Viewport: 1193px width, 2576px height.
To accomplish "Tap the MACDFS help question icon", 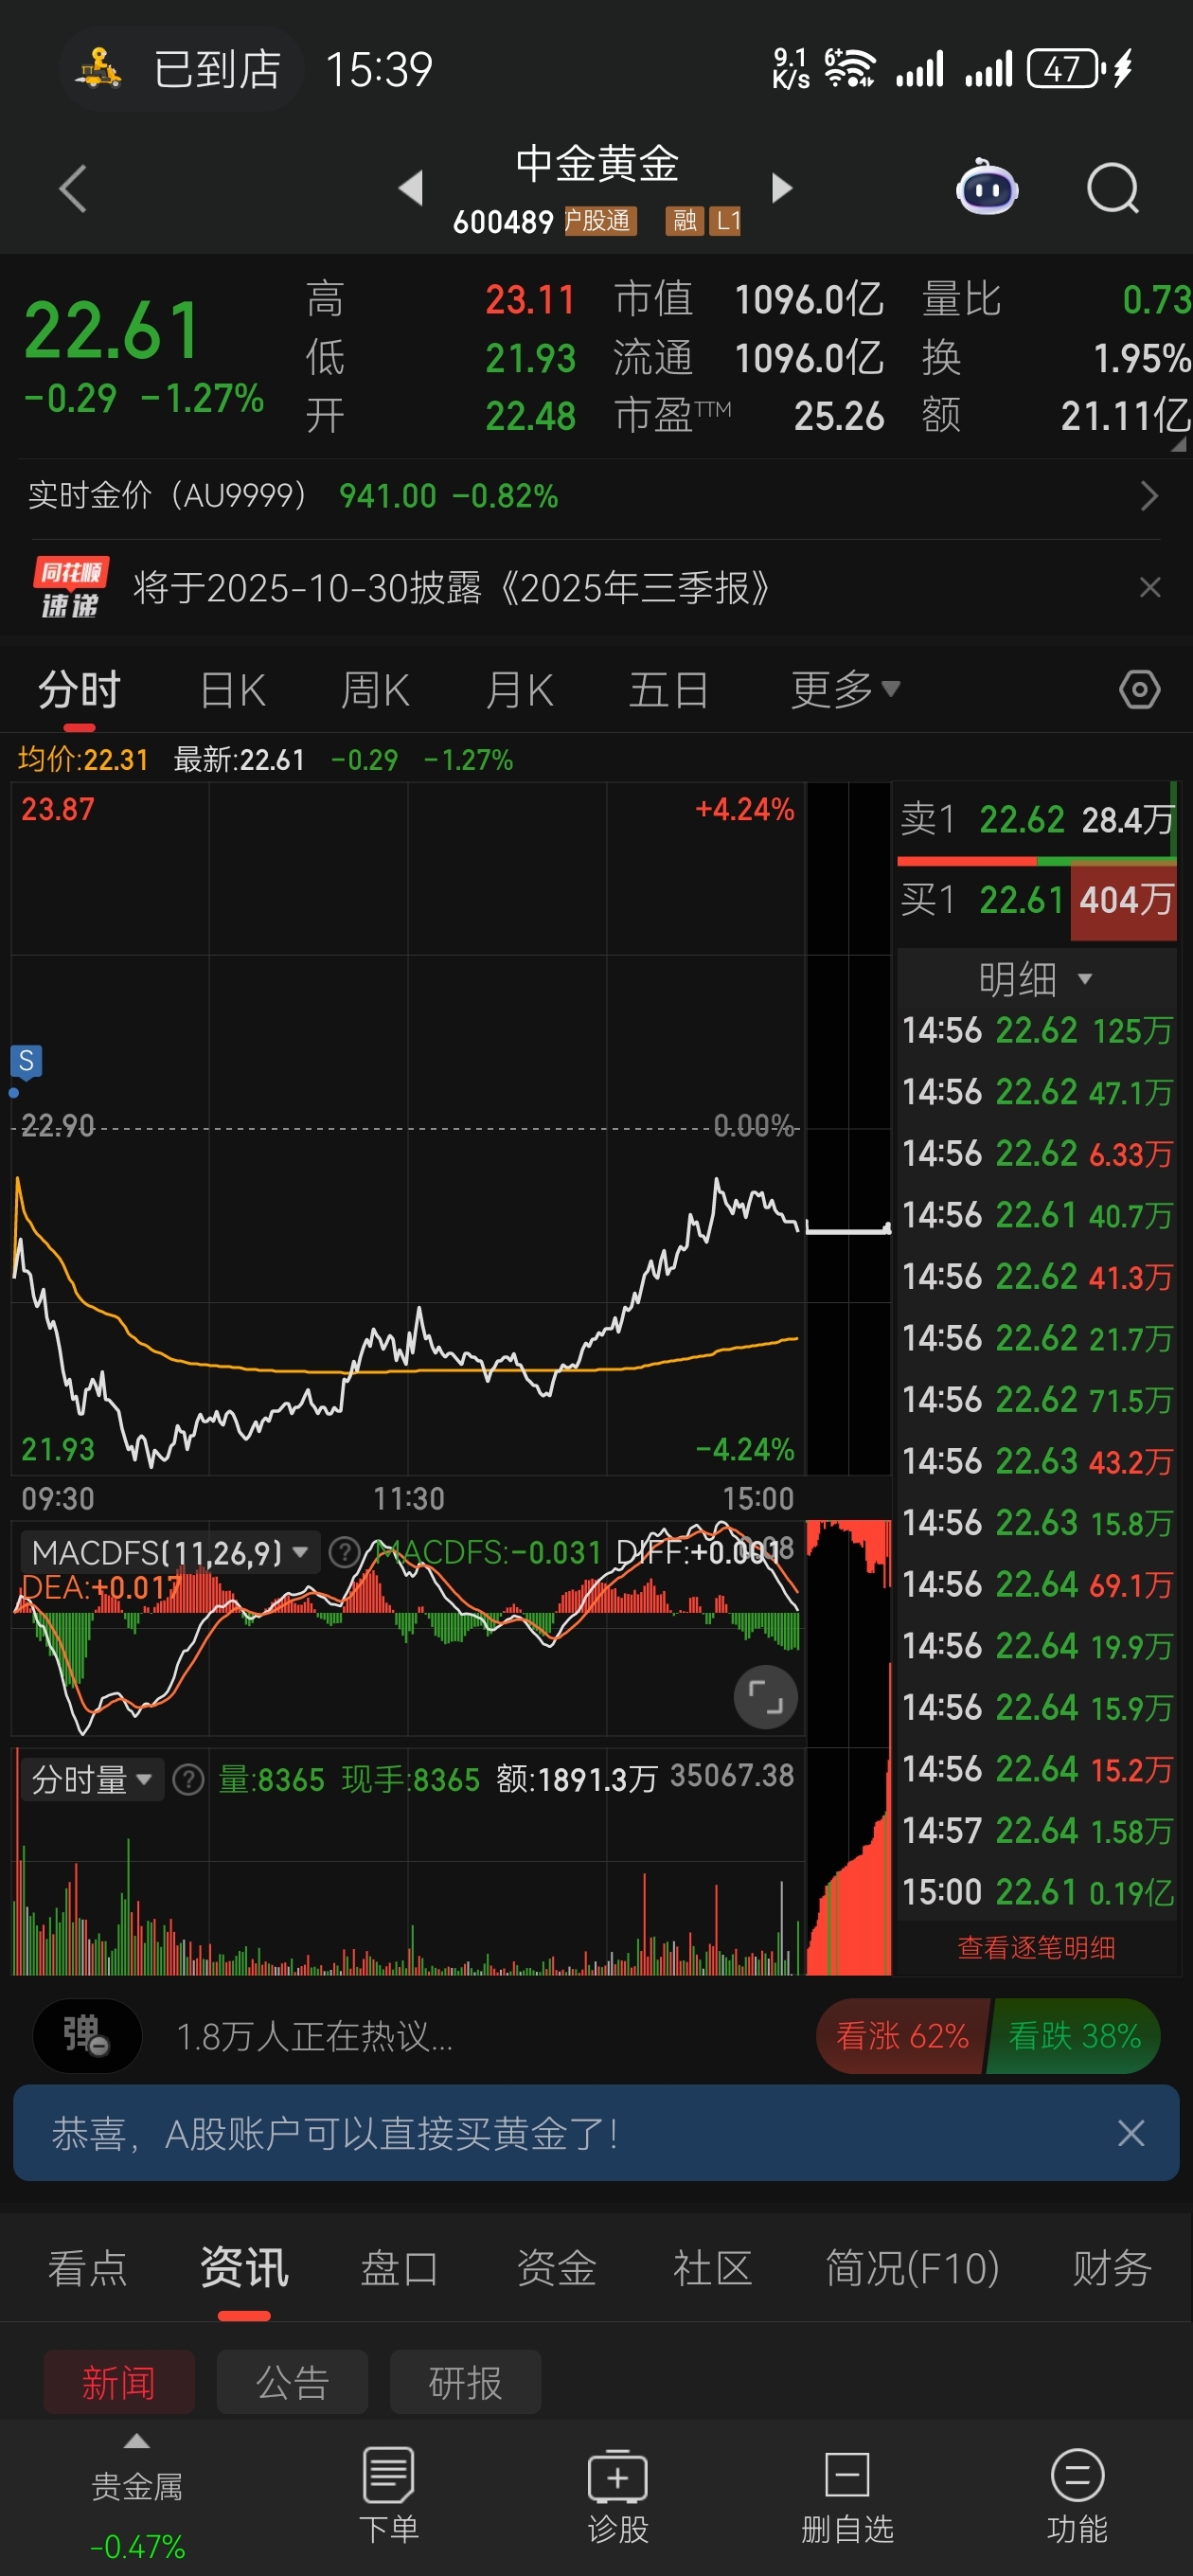I will 344,1553.
